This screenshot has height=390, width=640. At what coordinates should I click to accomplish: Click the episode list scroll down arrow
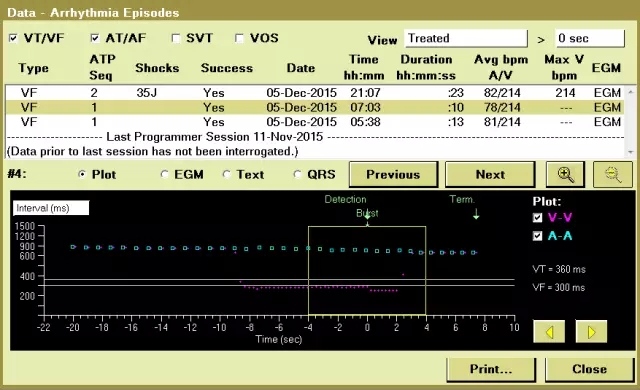(631, 152)
